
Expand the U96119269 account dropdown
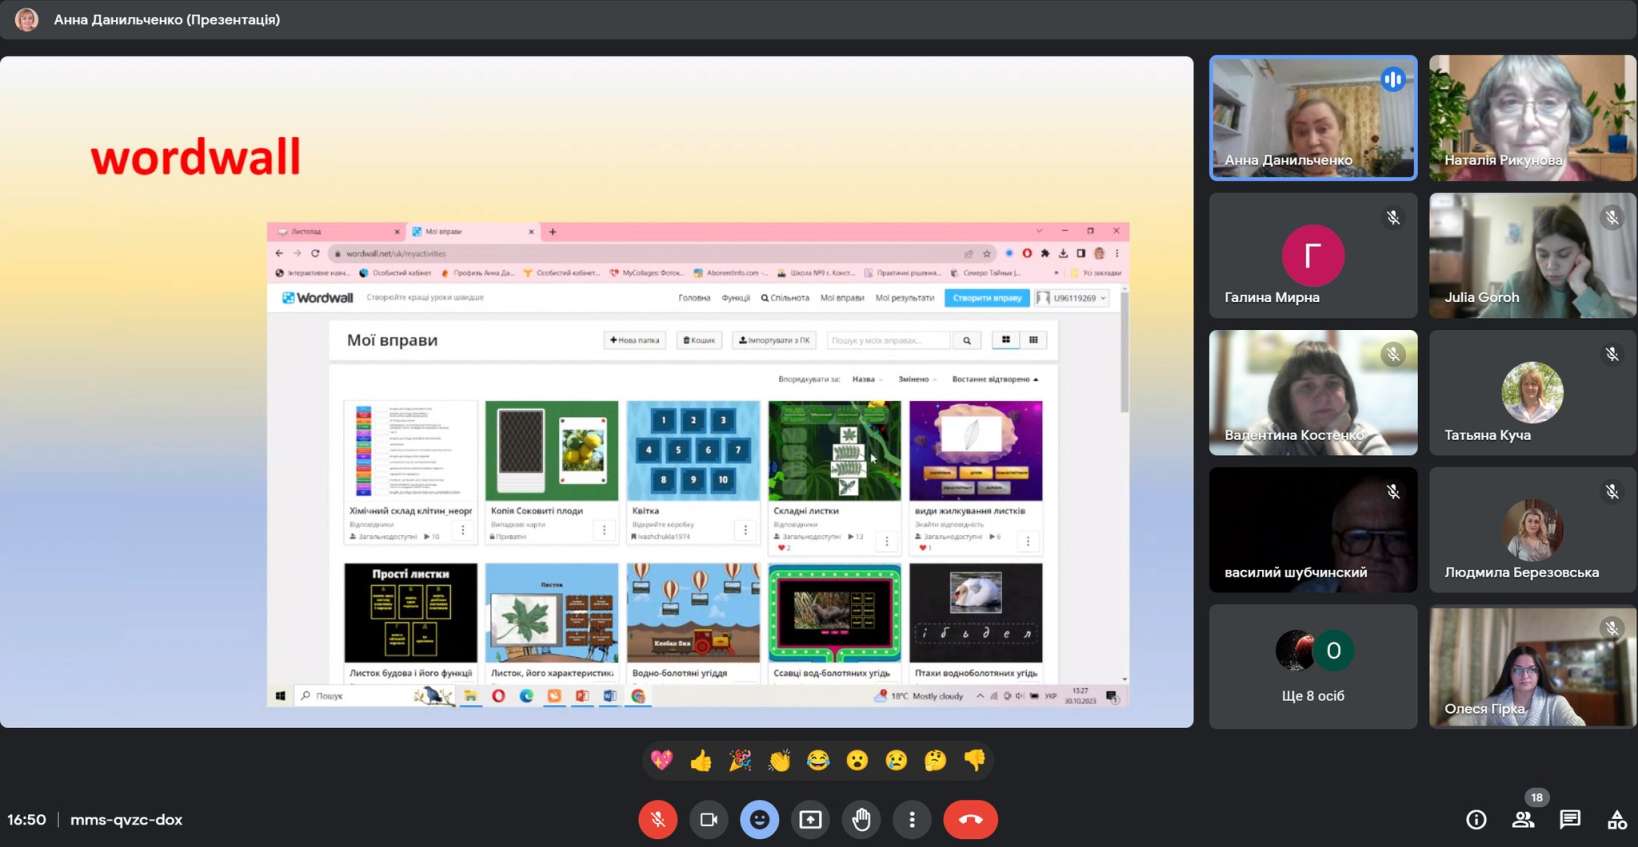point(1072,297)
